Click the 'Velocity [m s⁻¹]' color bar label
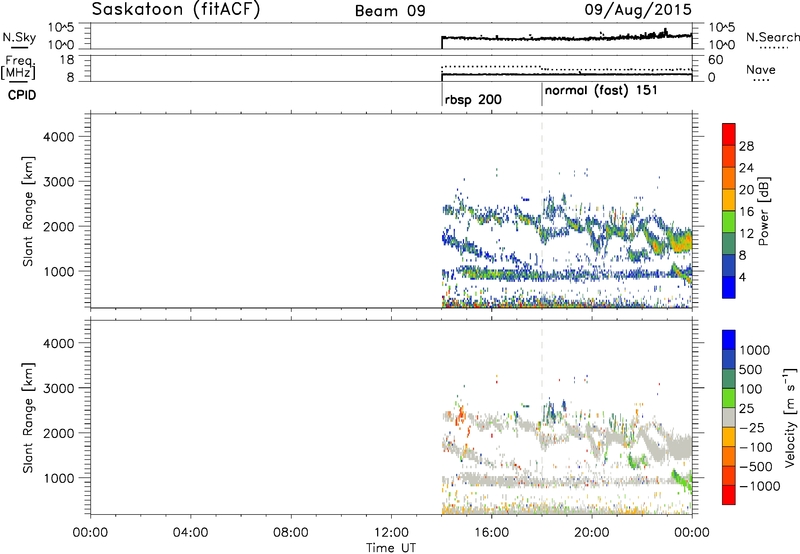Image resolution: width=800 pixels, height=554 pixels. coord(790,417)
